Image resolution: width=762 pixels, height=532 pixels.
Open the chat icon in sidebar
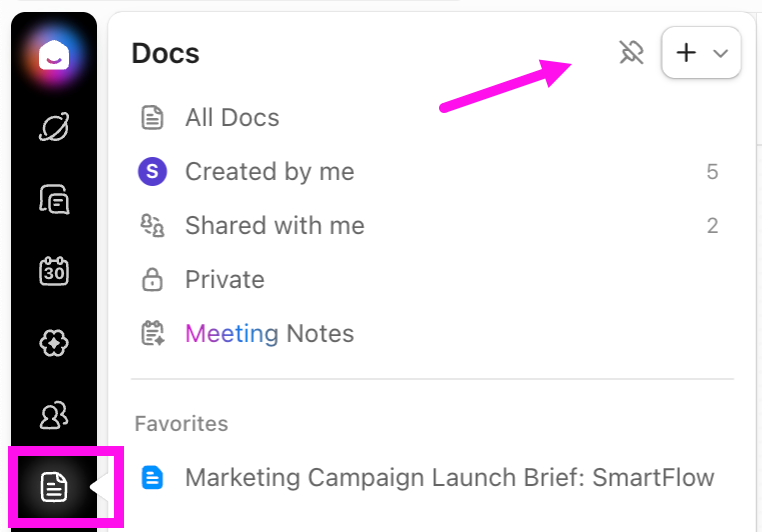[x=53, y=199]
